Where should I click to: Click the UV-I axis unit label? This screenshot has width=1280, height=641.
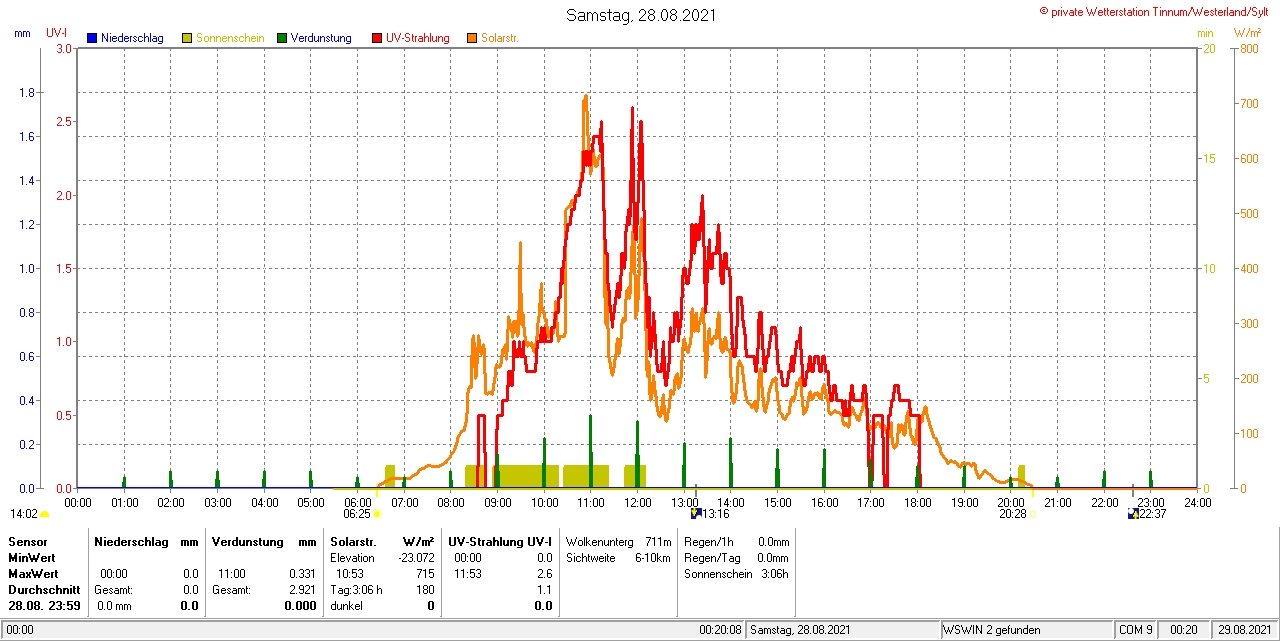(x=57, y=33)
